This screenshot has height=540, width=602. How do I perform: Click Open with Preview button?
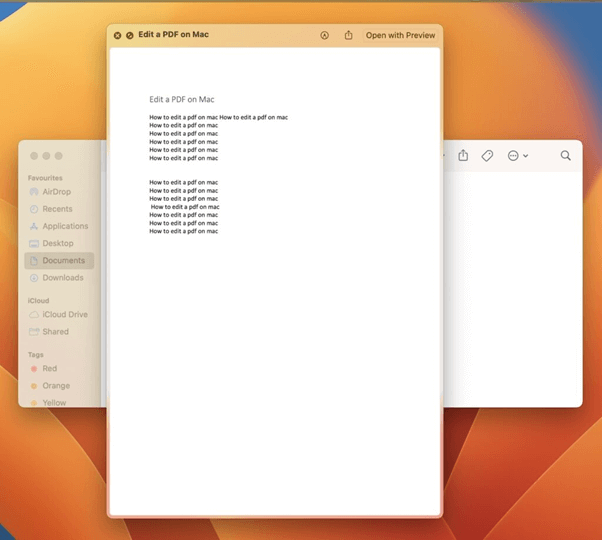point(400,35)
